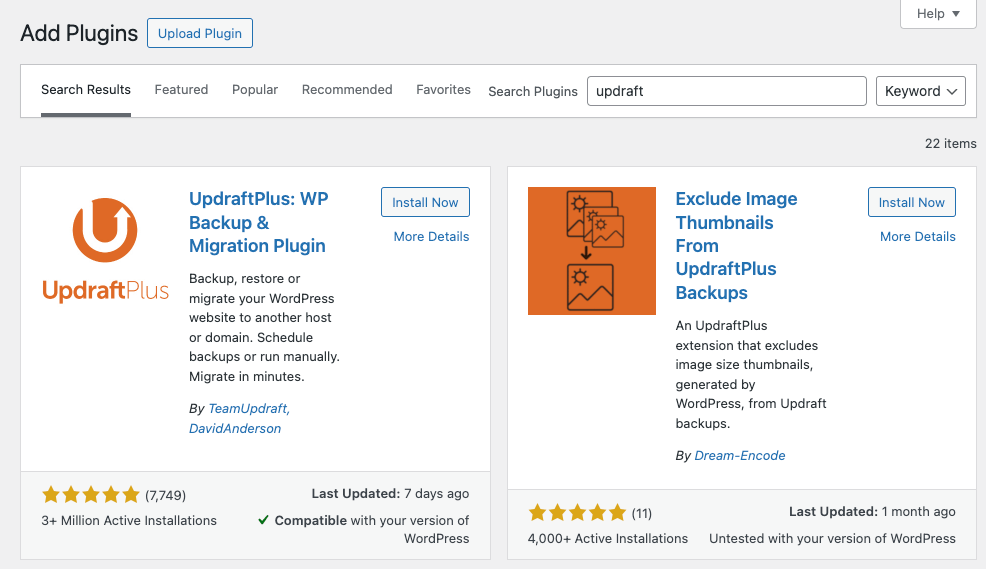Visit DavidAnderson author link
Image resolution: width=986 pixels, height=569 pixels.
click(x=235, y=428)
